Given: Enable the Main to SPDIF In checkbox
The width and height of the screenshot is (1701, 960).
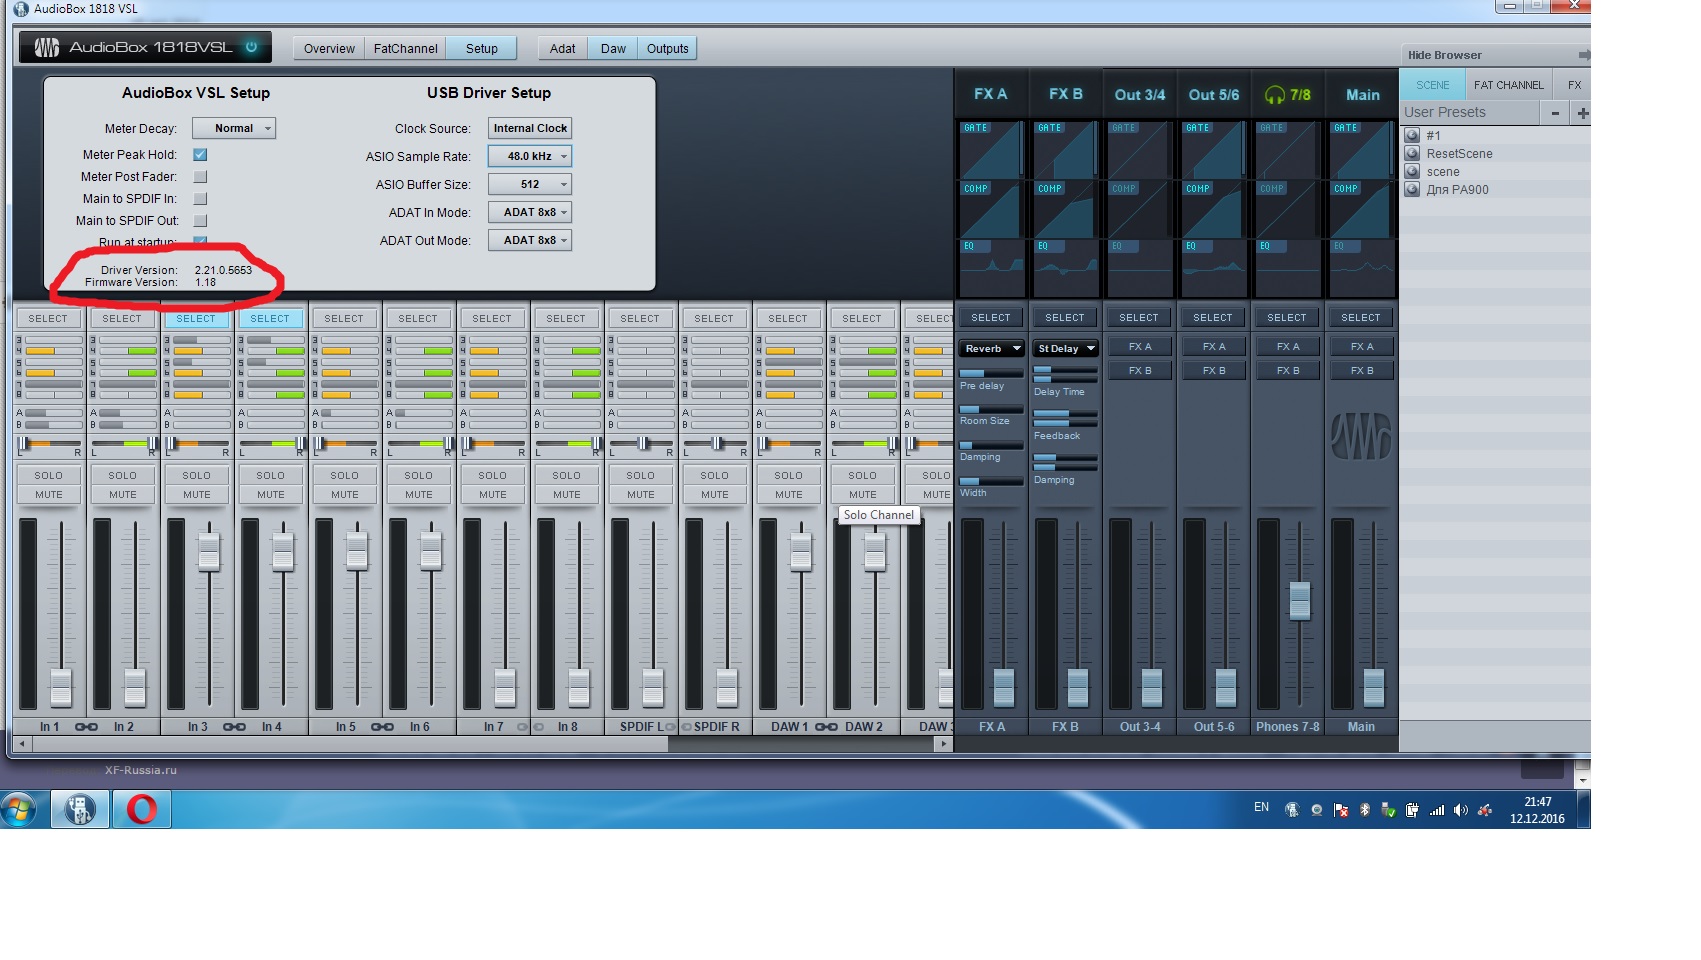Looking at the screenshot, I should coord(200,199).
